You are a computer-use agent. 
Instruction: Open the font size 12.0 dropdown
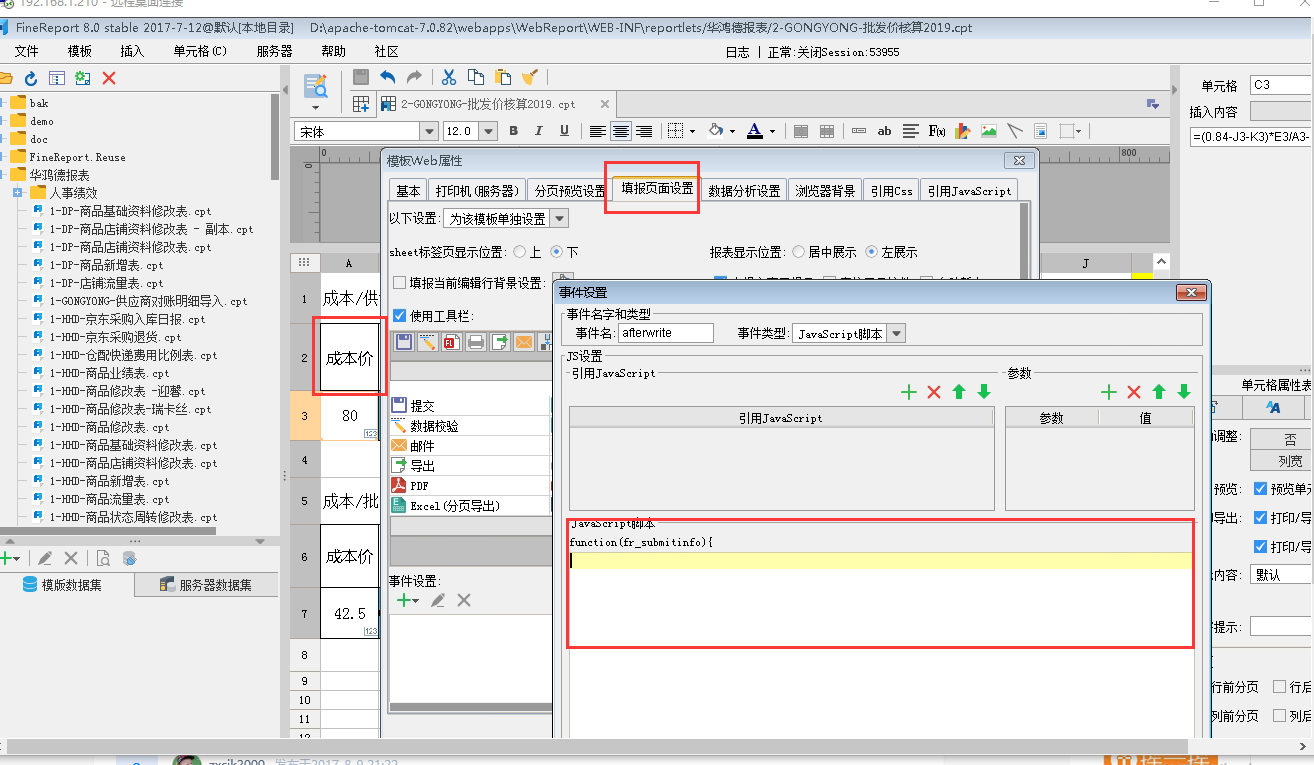tap(488, 131)
